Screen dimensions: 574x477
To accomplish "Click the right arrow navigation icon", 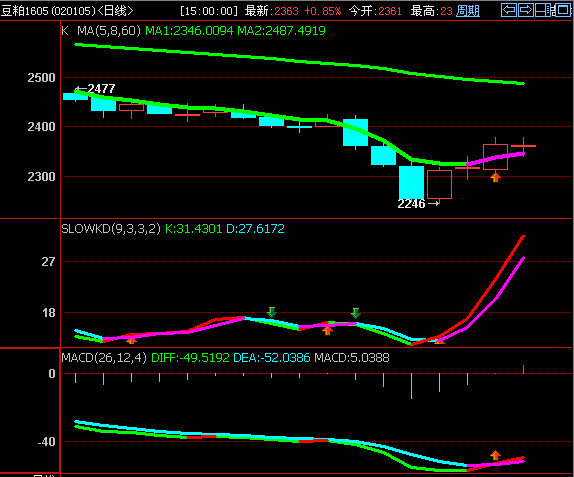I will (x=526, y=10).
